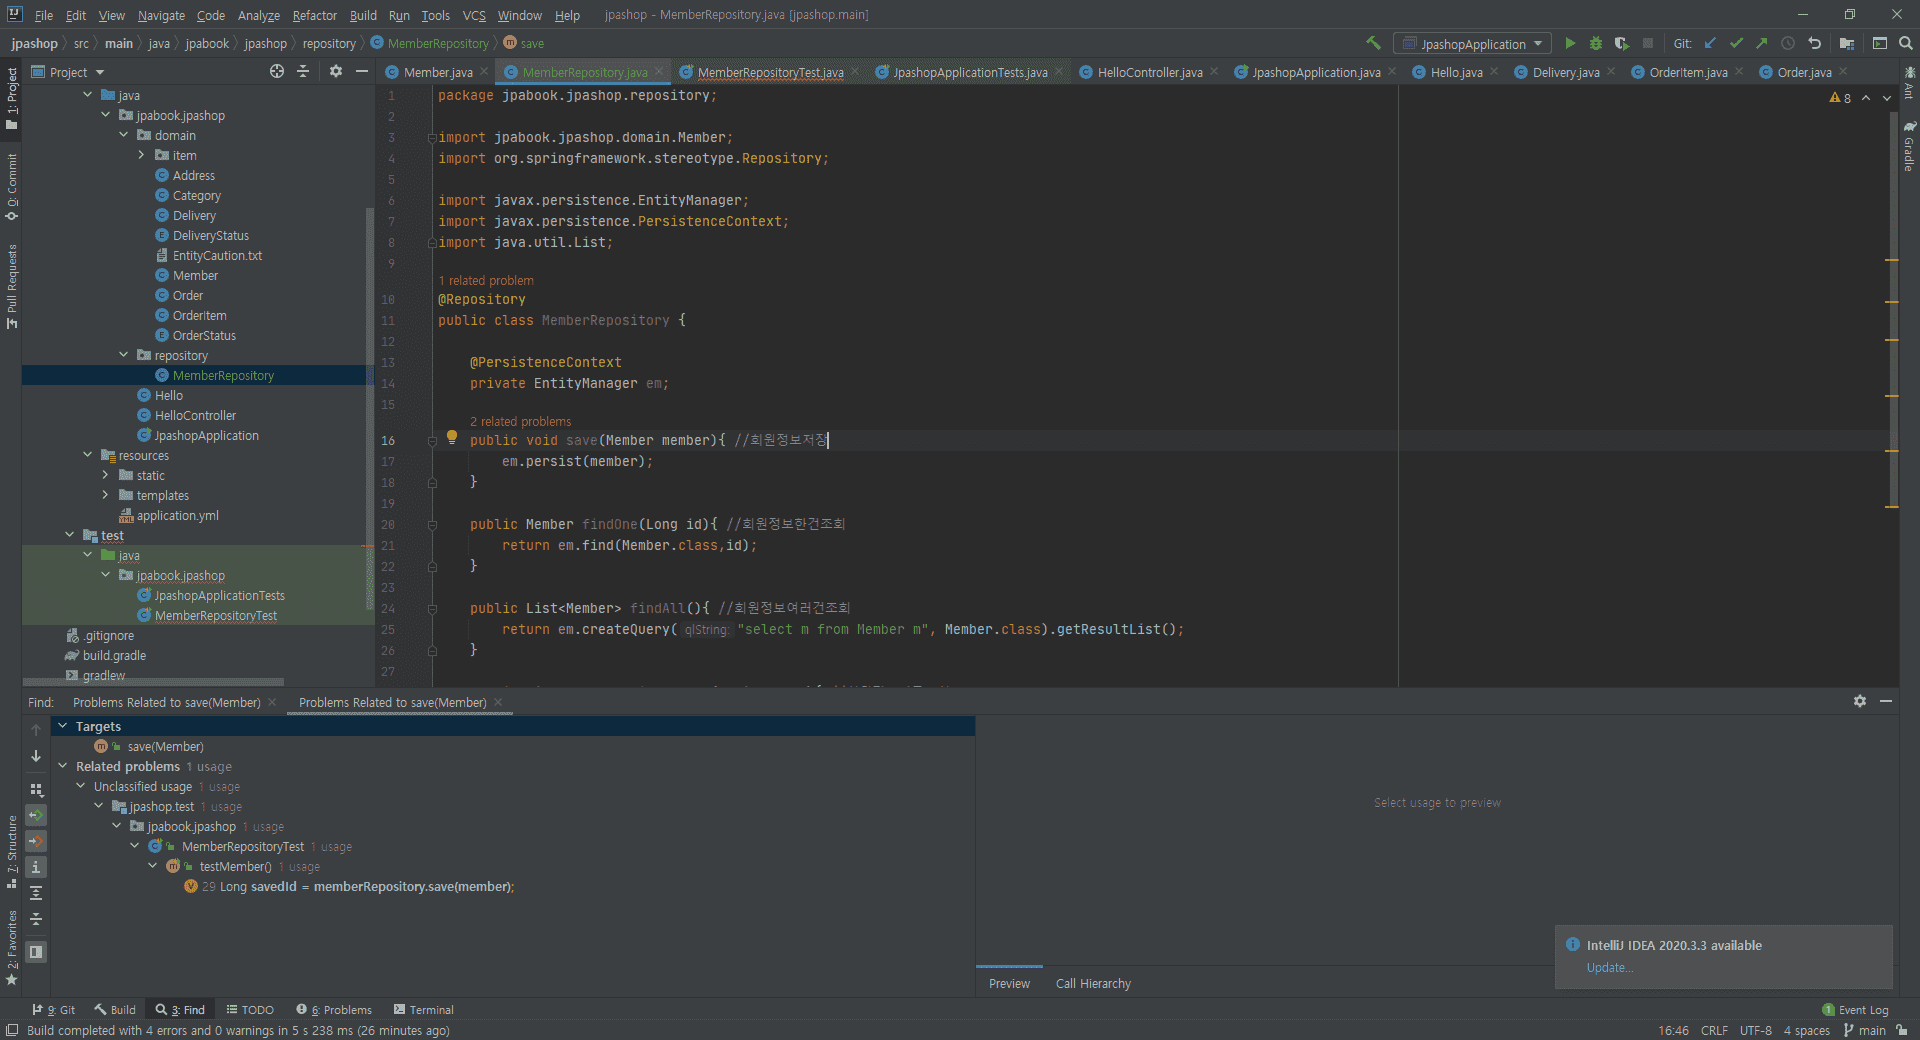Switch to the HelloController.java editor tab
Viewport: 1920px width, 1040px height.
[x=1149, y=72]
